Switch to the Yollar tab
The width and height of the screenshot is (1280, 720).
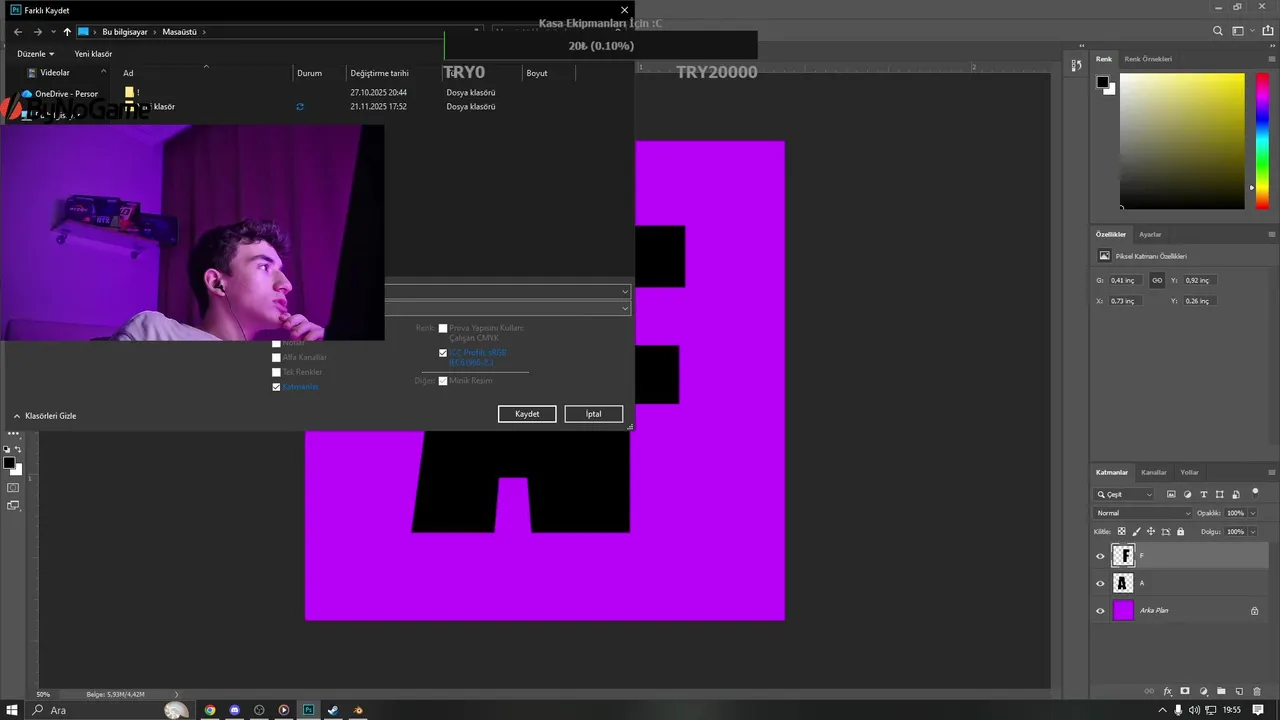tap(1190, 472)
